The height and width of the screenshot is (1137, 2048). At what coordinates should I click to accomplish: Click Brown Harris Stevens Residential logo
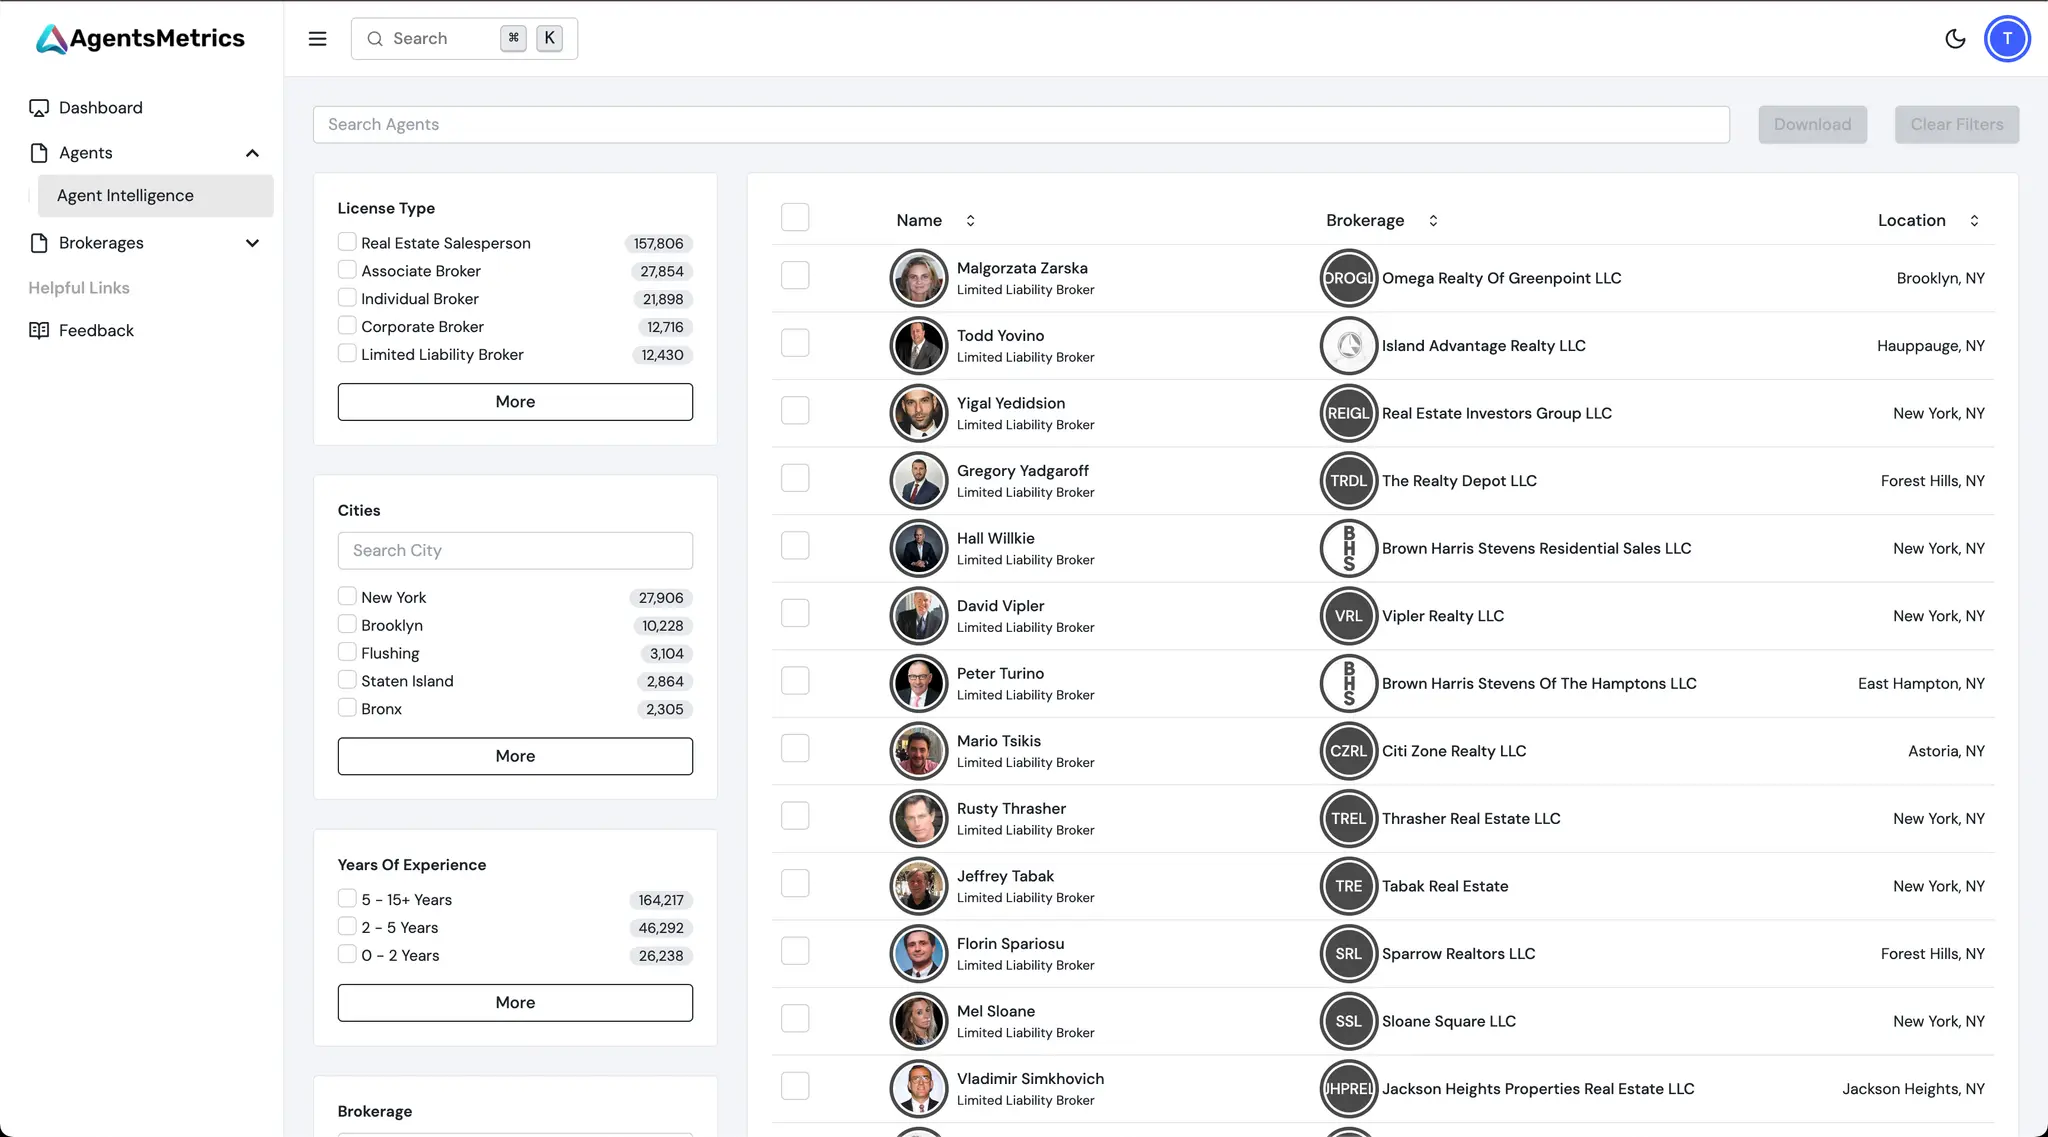[x=1348, y=548]
